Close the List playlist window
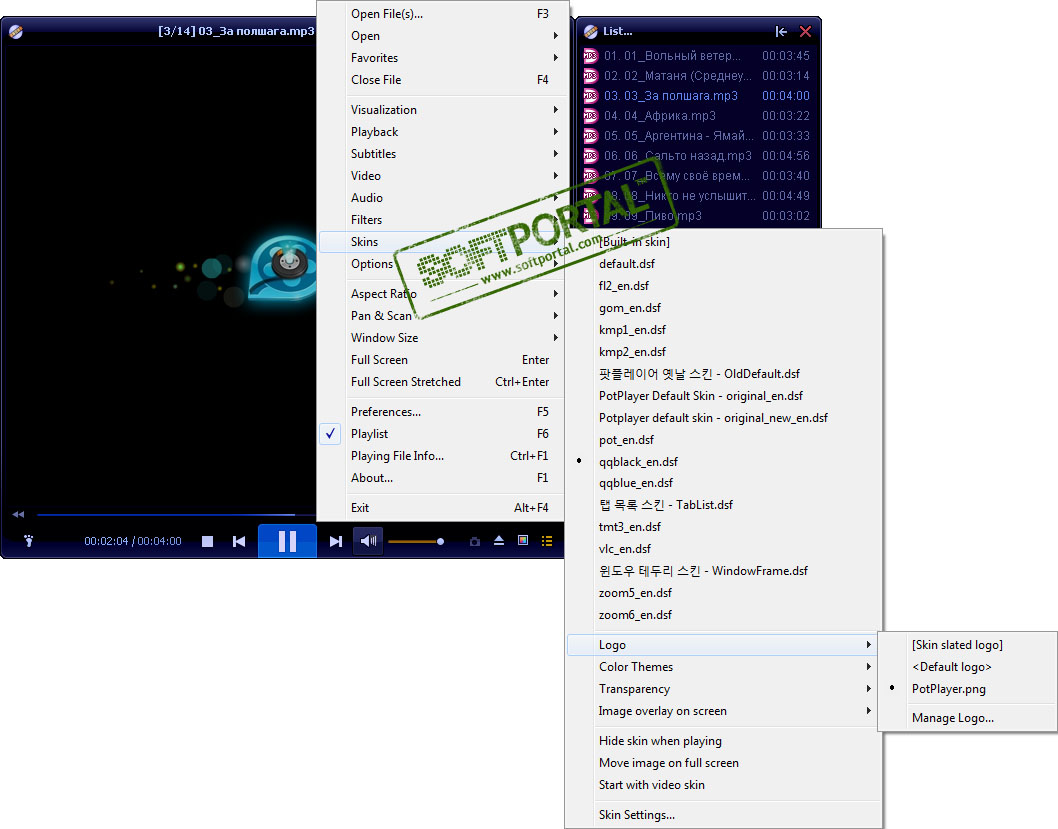This screenshot has width=1058, height=829. (x=805, y=32)
